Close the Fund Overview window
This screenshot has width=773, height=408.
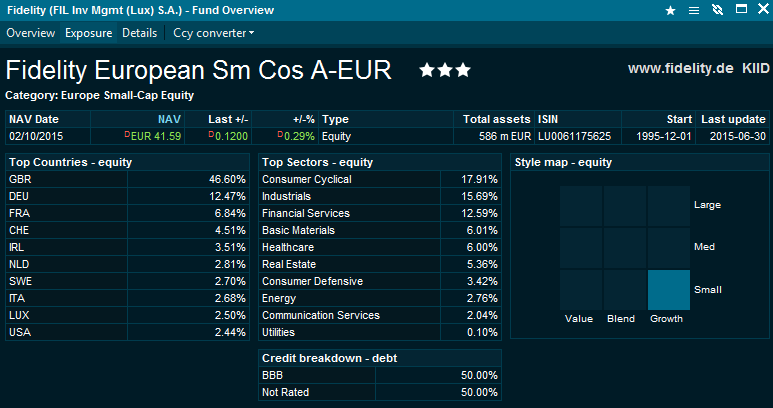(763, 9)
